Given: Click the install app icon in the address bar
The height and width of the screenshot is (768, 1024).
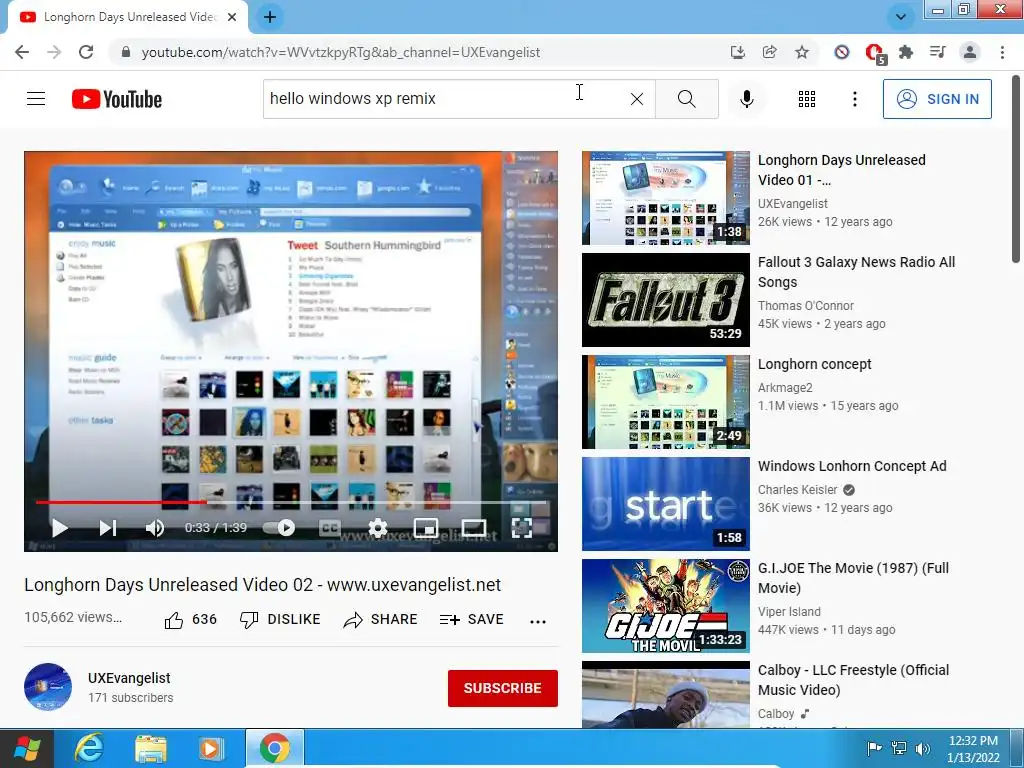Looking at the screenshot, I should tap(737, 52).
